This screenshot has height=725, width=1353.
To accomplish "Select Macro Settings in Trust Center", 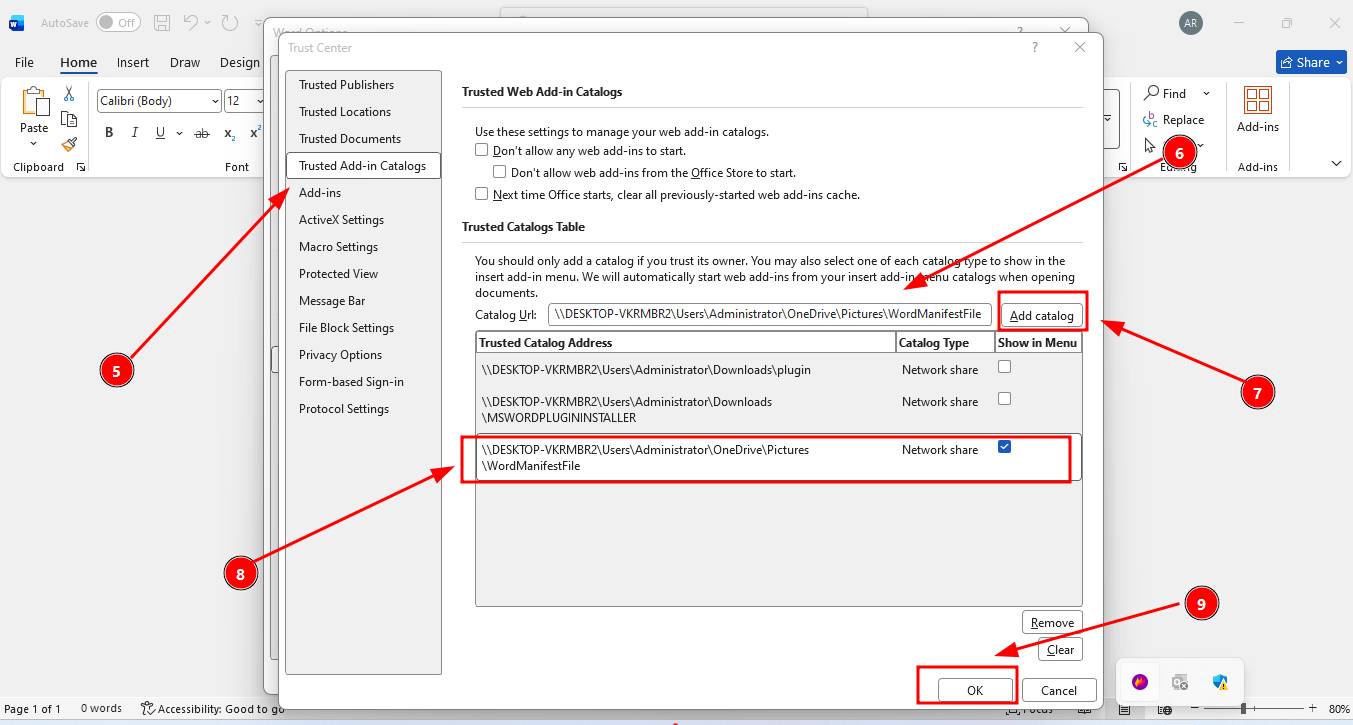I will 338,247.
